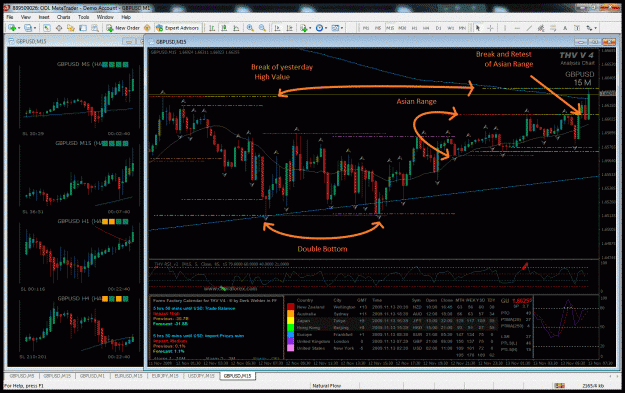The width and height of the screenshot is (625, 393).
Task: Open the Tools menu
Action: click(83, 17)
